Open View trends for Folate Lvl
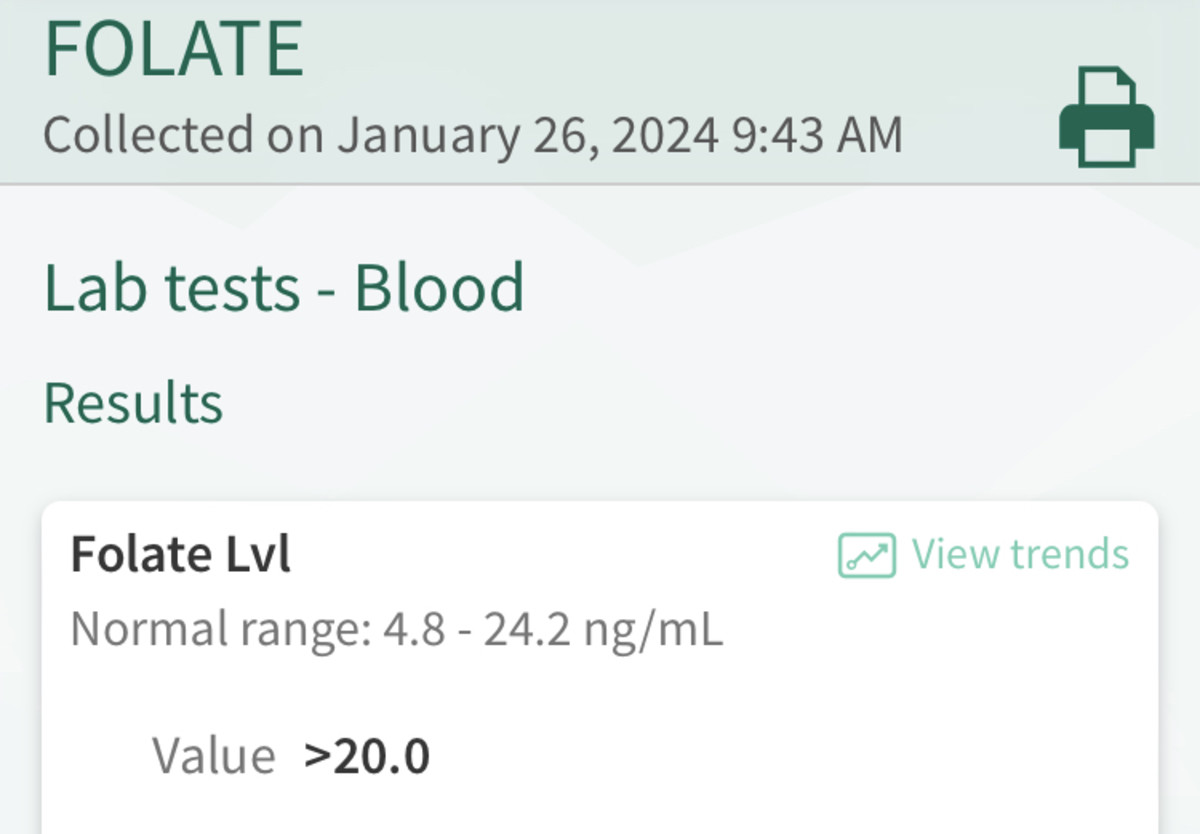 click(1019, 554)
